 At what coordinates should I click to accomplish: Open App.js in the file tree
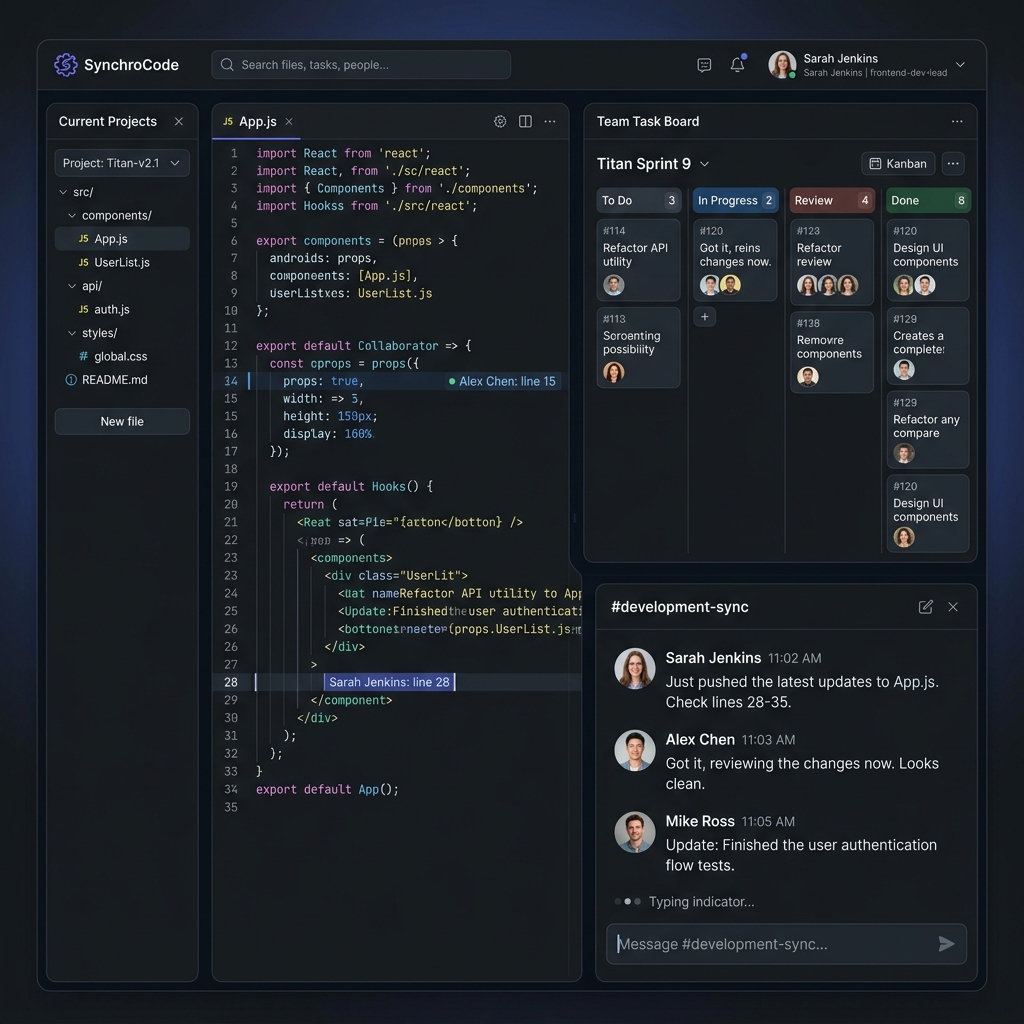click(x=122, y=239)
